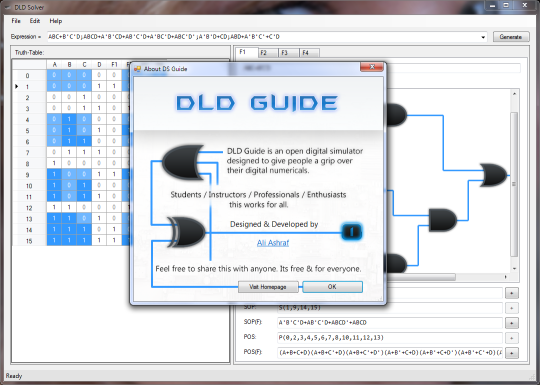Click the Generate button
Image resolution: width=540 pixels, height=385 pixels.
point(511,37)
